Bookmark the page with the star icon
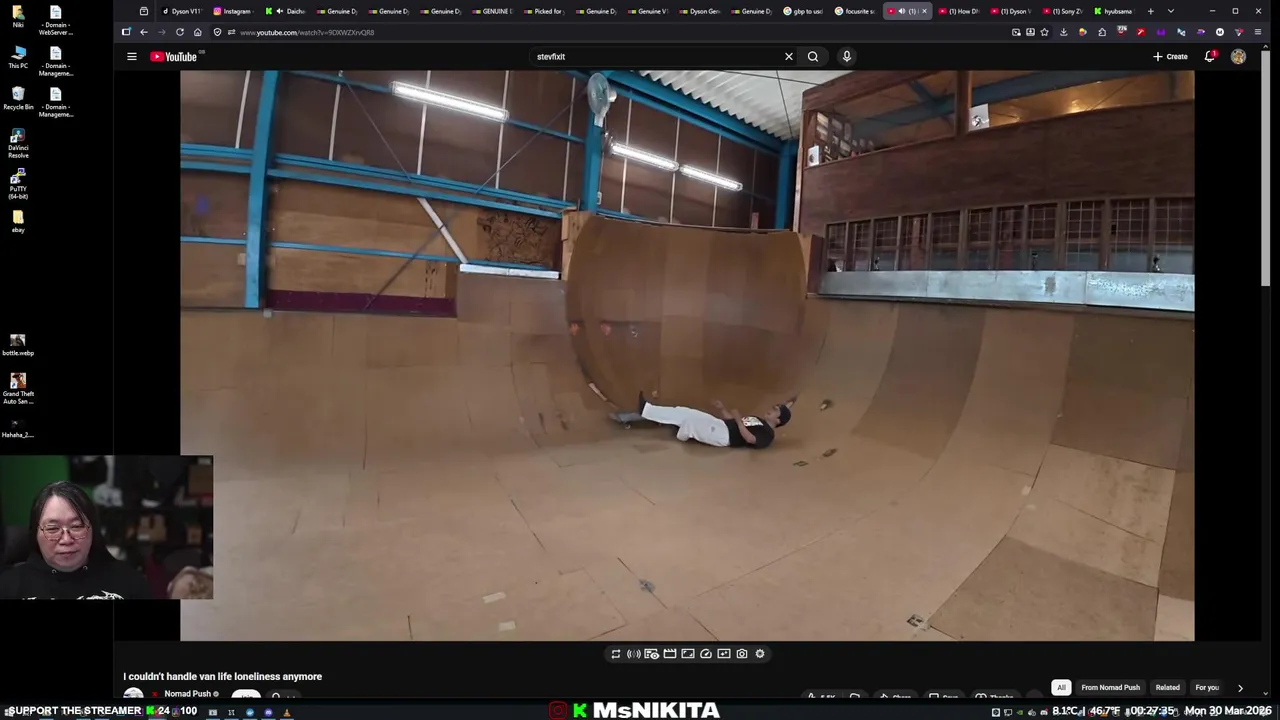Image resolution: width=1280 pixels, height=720 pixels. tap(1045, 32)
